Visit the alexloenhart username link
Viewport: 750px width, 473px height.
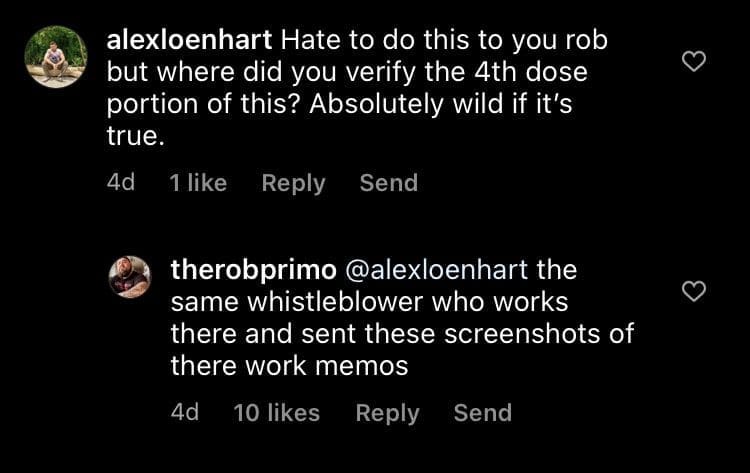tap(190, 42)
